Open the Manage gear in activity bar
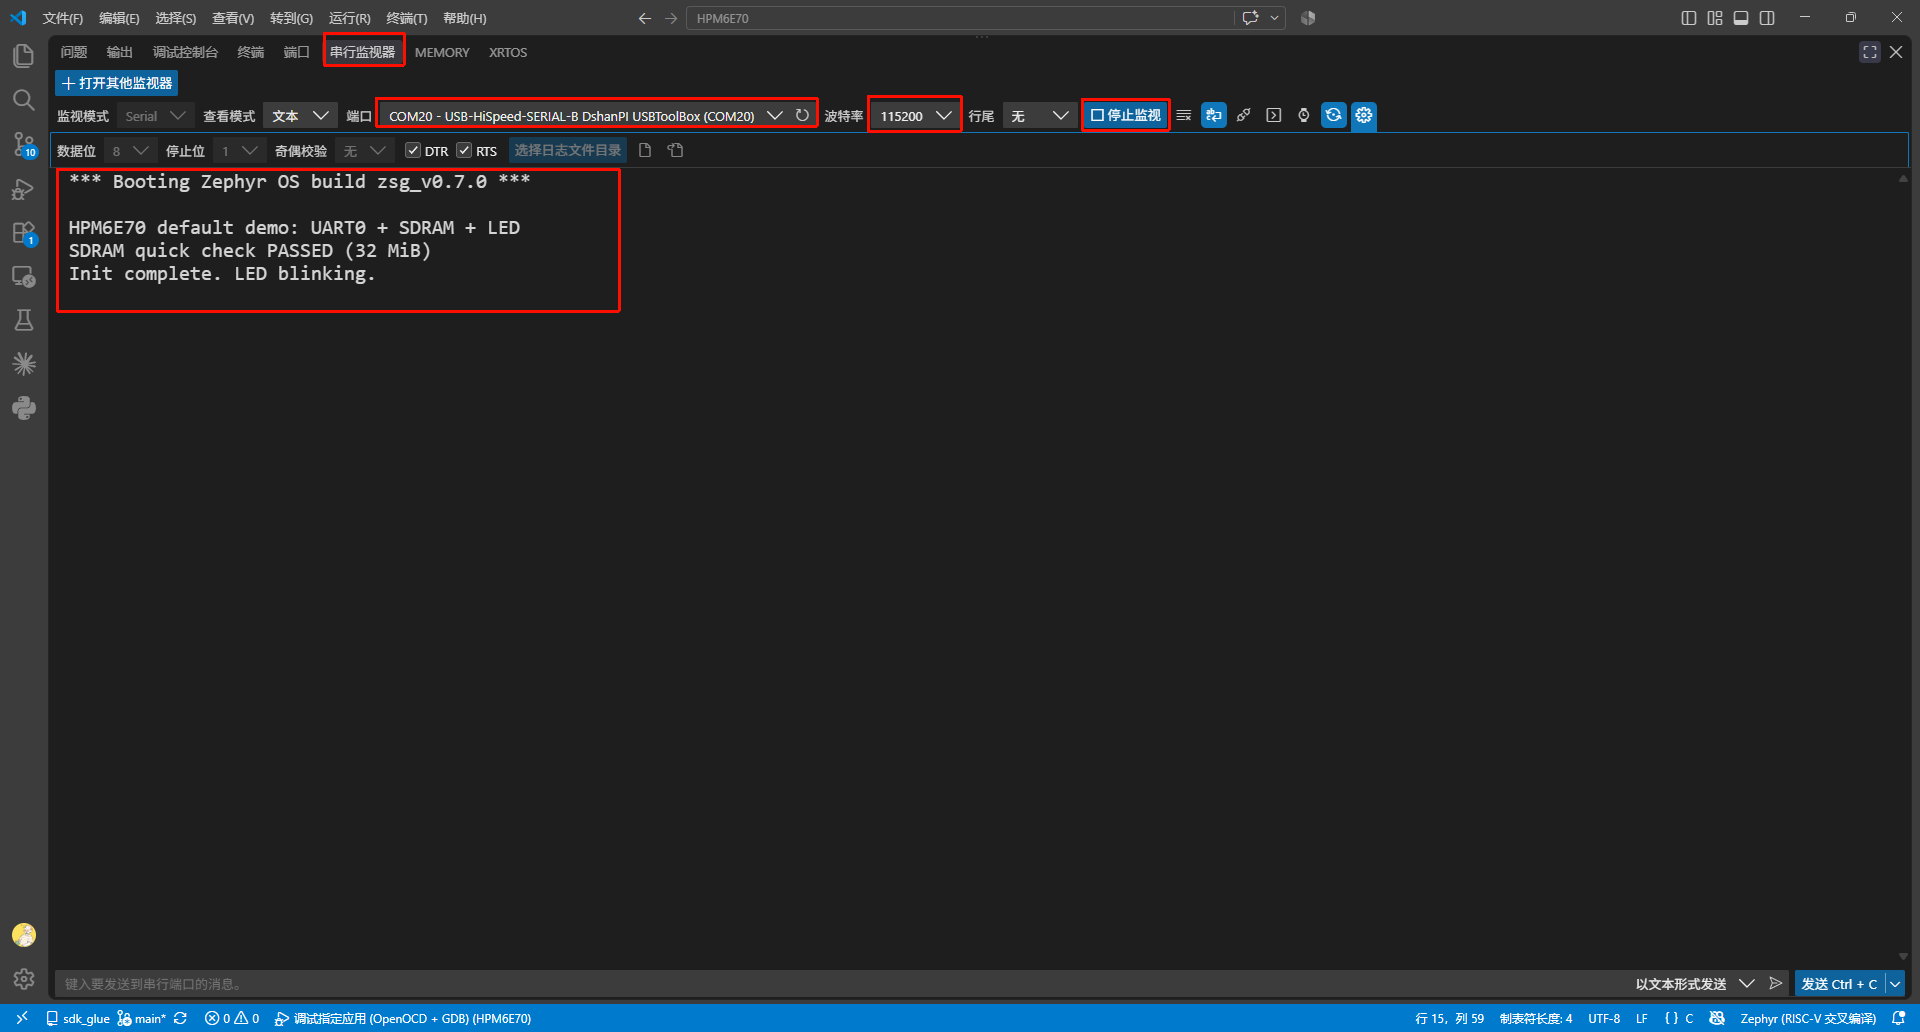This screenshot has height=1032, width=1920. click(24, 978)
